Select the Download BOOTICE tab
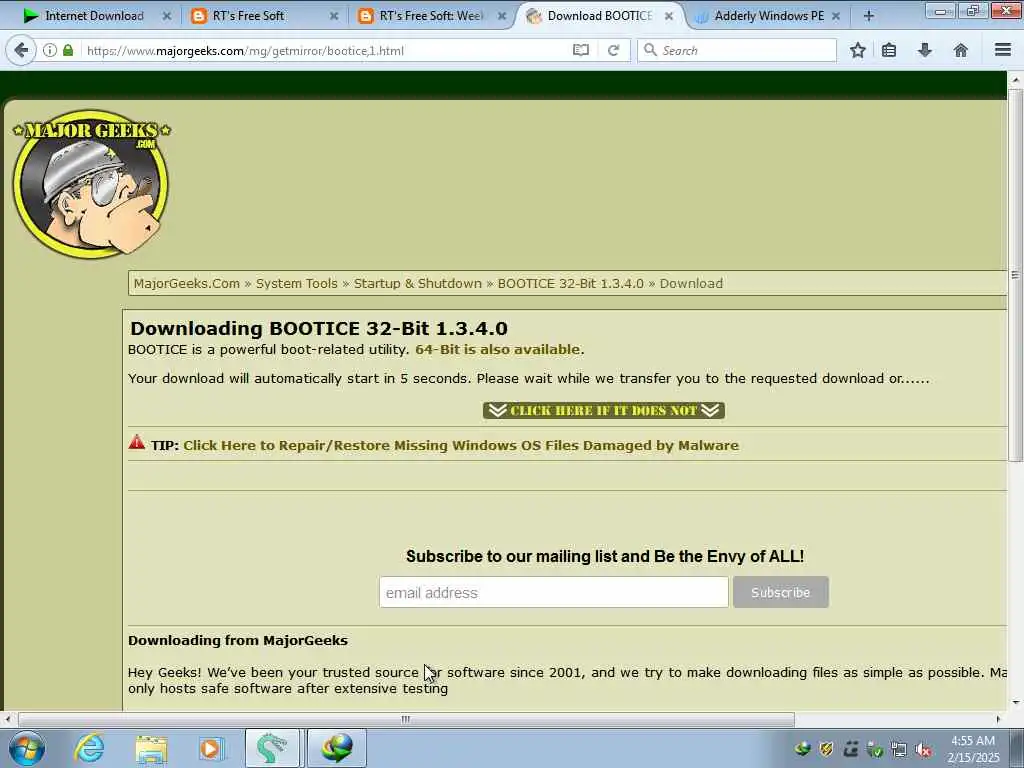This screenshot has width=1024, height=768. pyautogui.click(x=600, y=16)
